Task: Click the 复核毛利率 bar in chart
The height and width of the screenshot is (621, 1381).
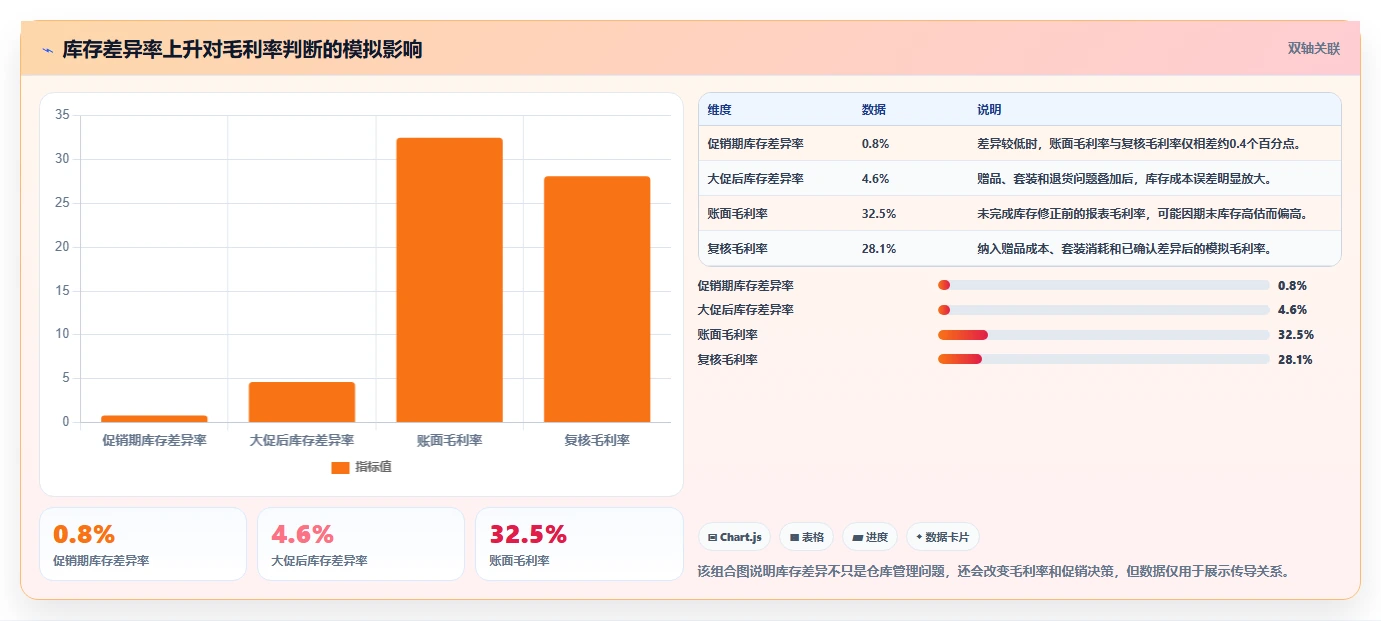Action: coord(597,299)
